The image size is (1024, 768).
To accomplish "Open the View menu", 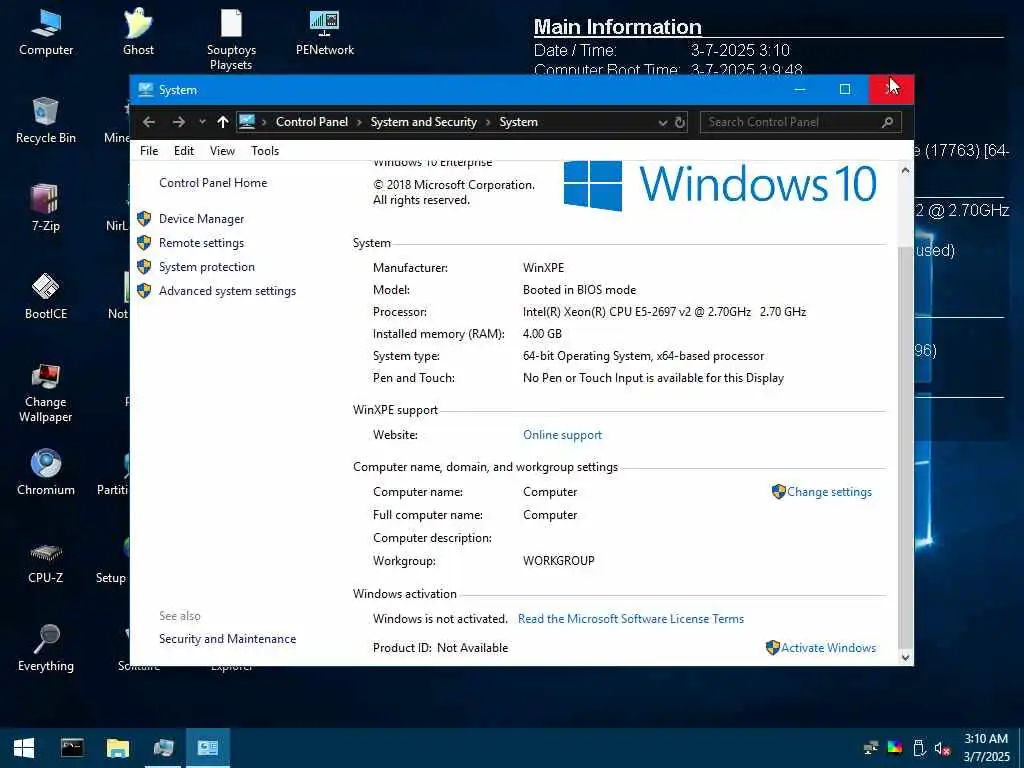I will click(222, 151).
